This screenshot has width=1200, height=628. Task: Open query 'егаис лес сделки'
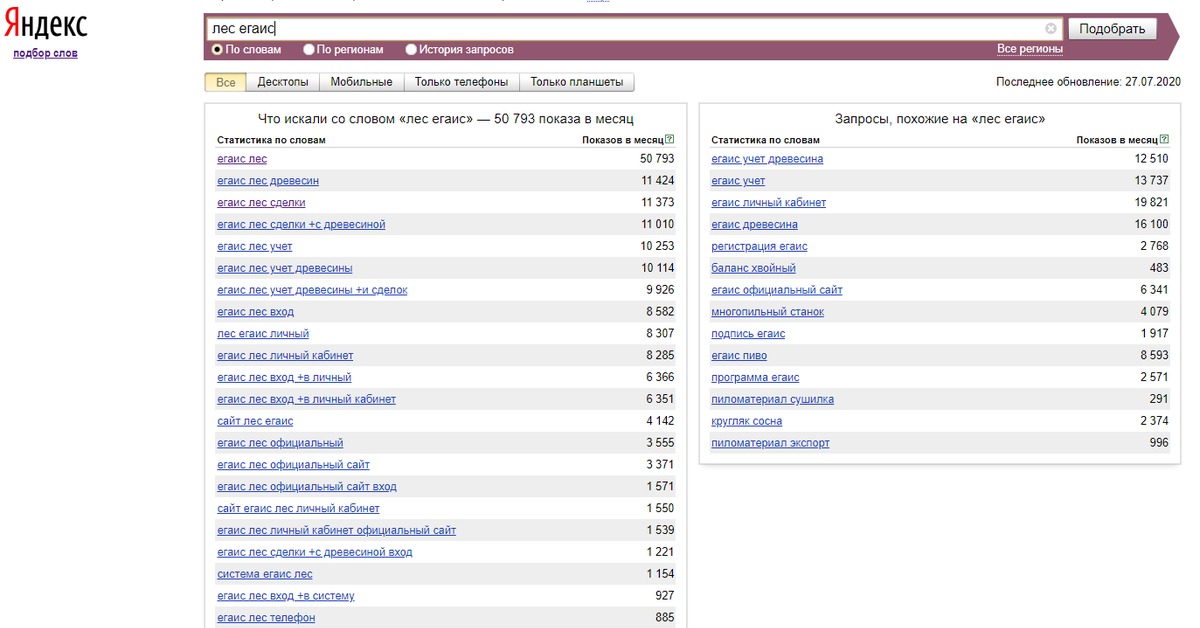[262, 203]
